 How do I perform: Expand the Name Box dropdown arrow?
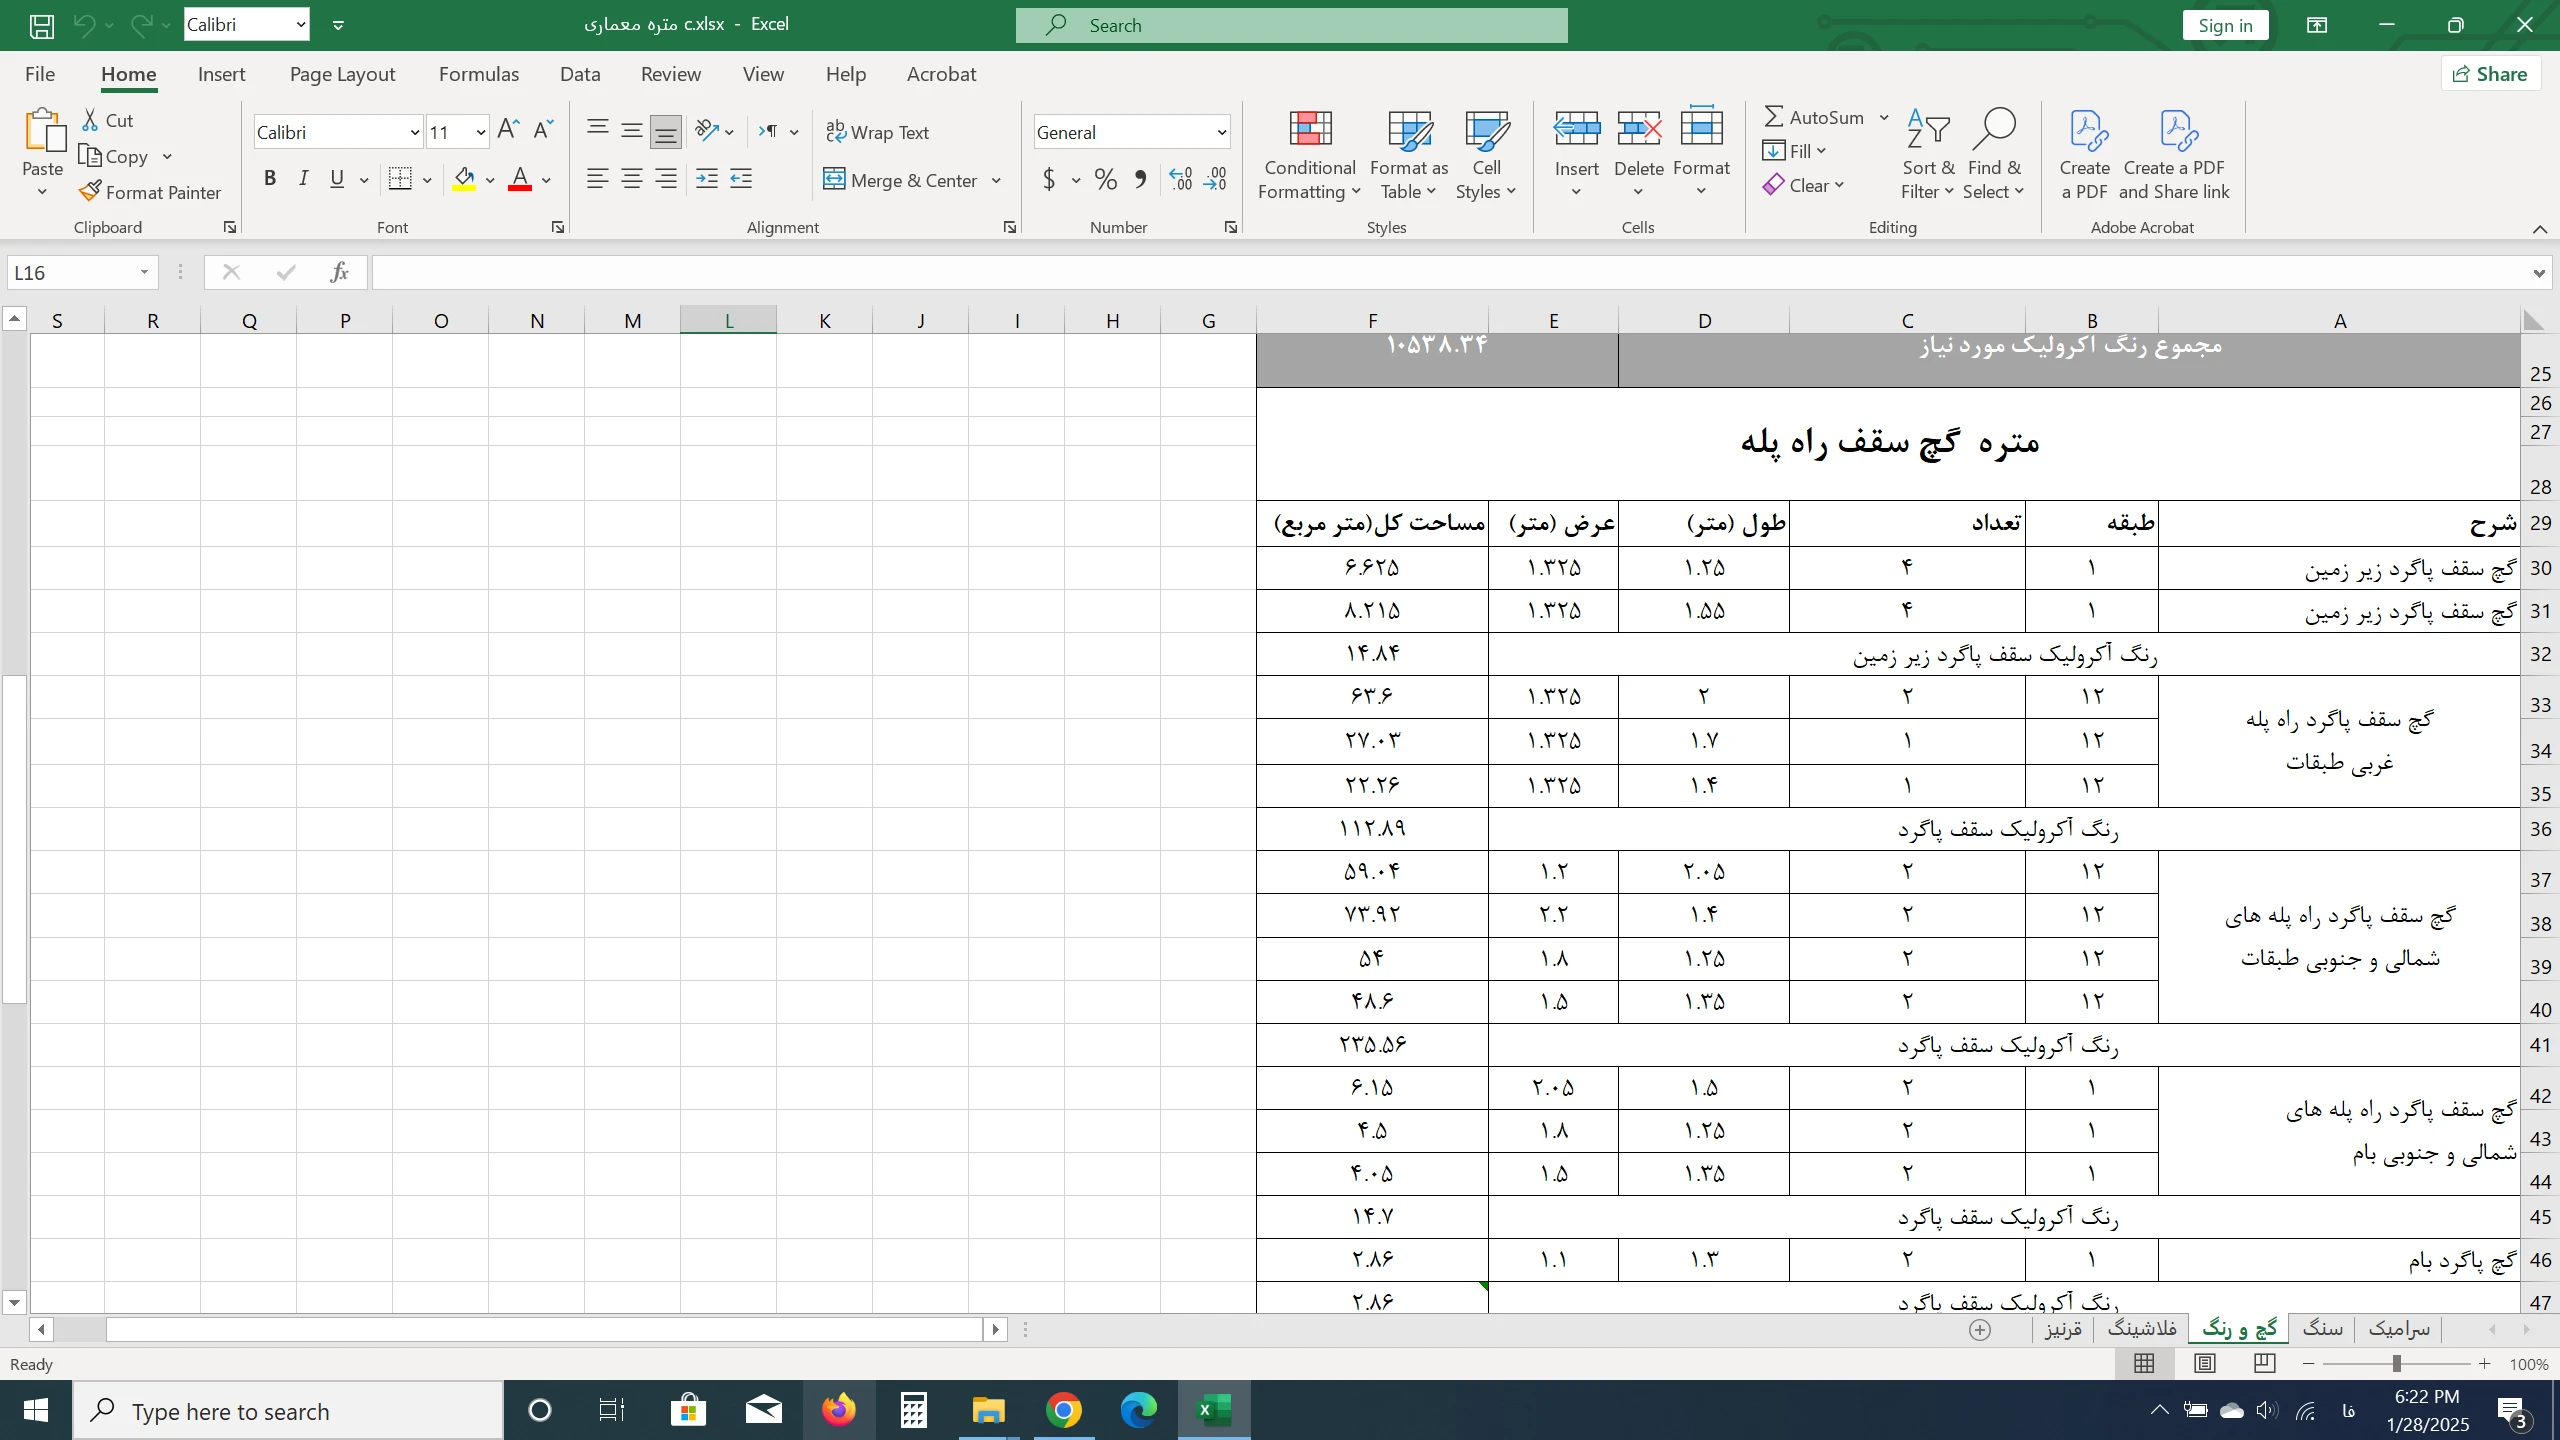(144, 272)
